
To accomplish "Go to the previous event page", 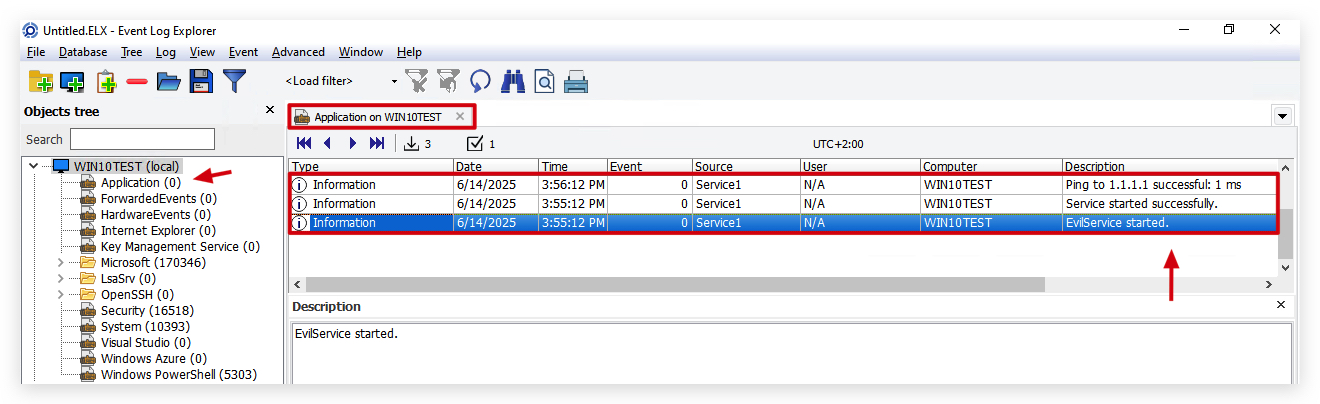I will pos(328,143).
